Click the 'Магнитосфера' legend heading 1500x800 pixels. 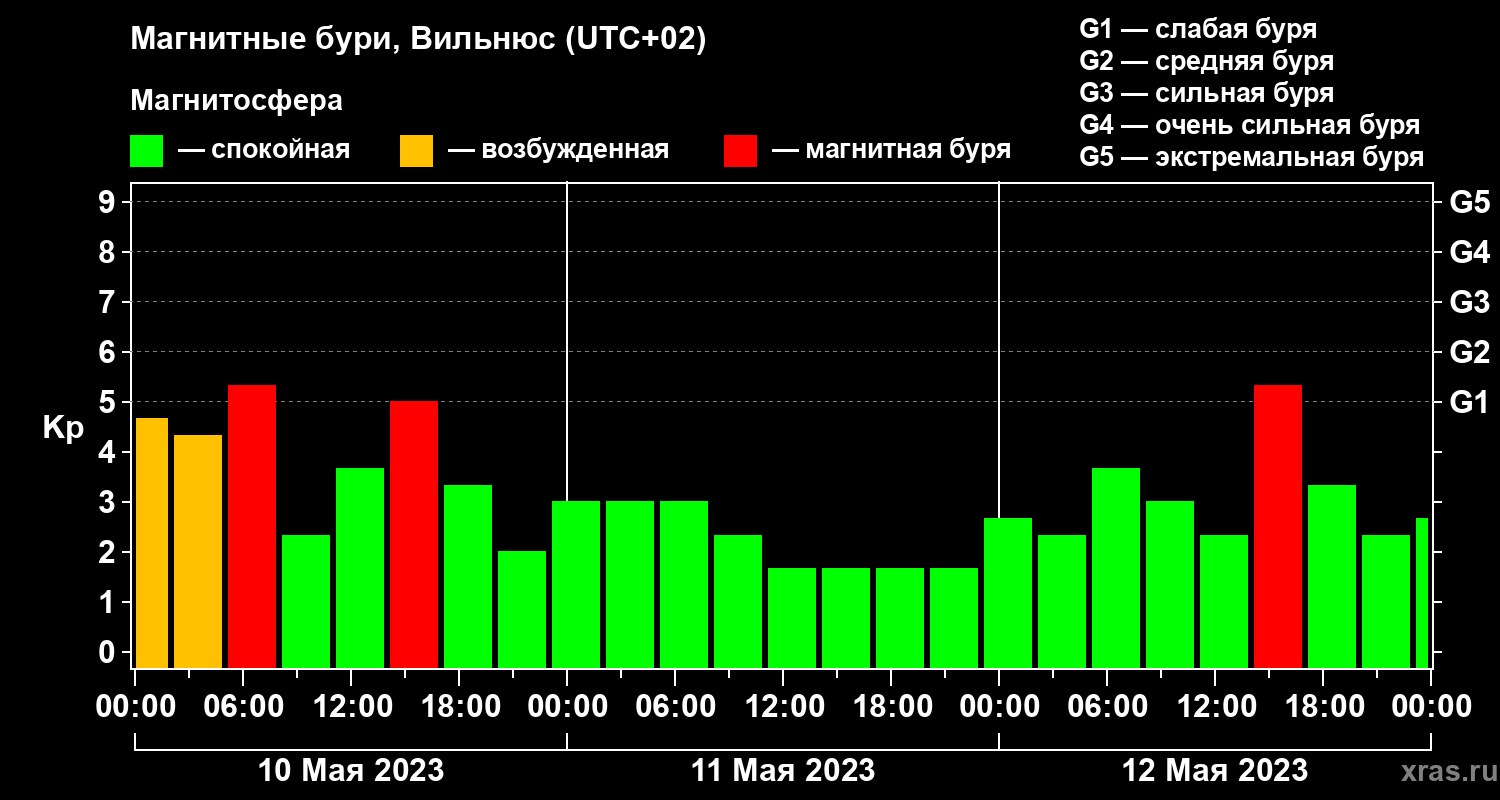(x=237, y=101)
